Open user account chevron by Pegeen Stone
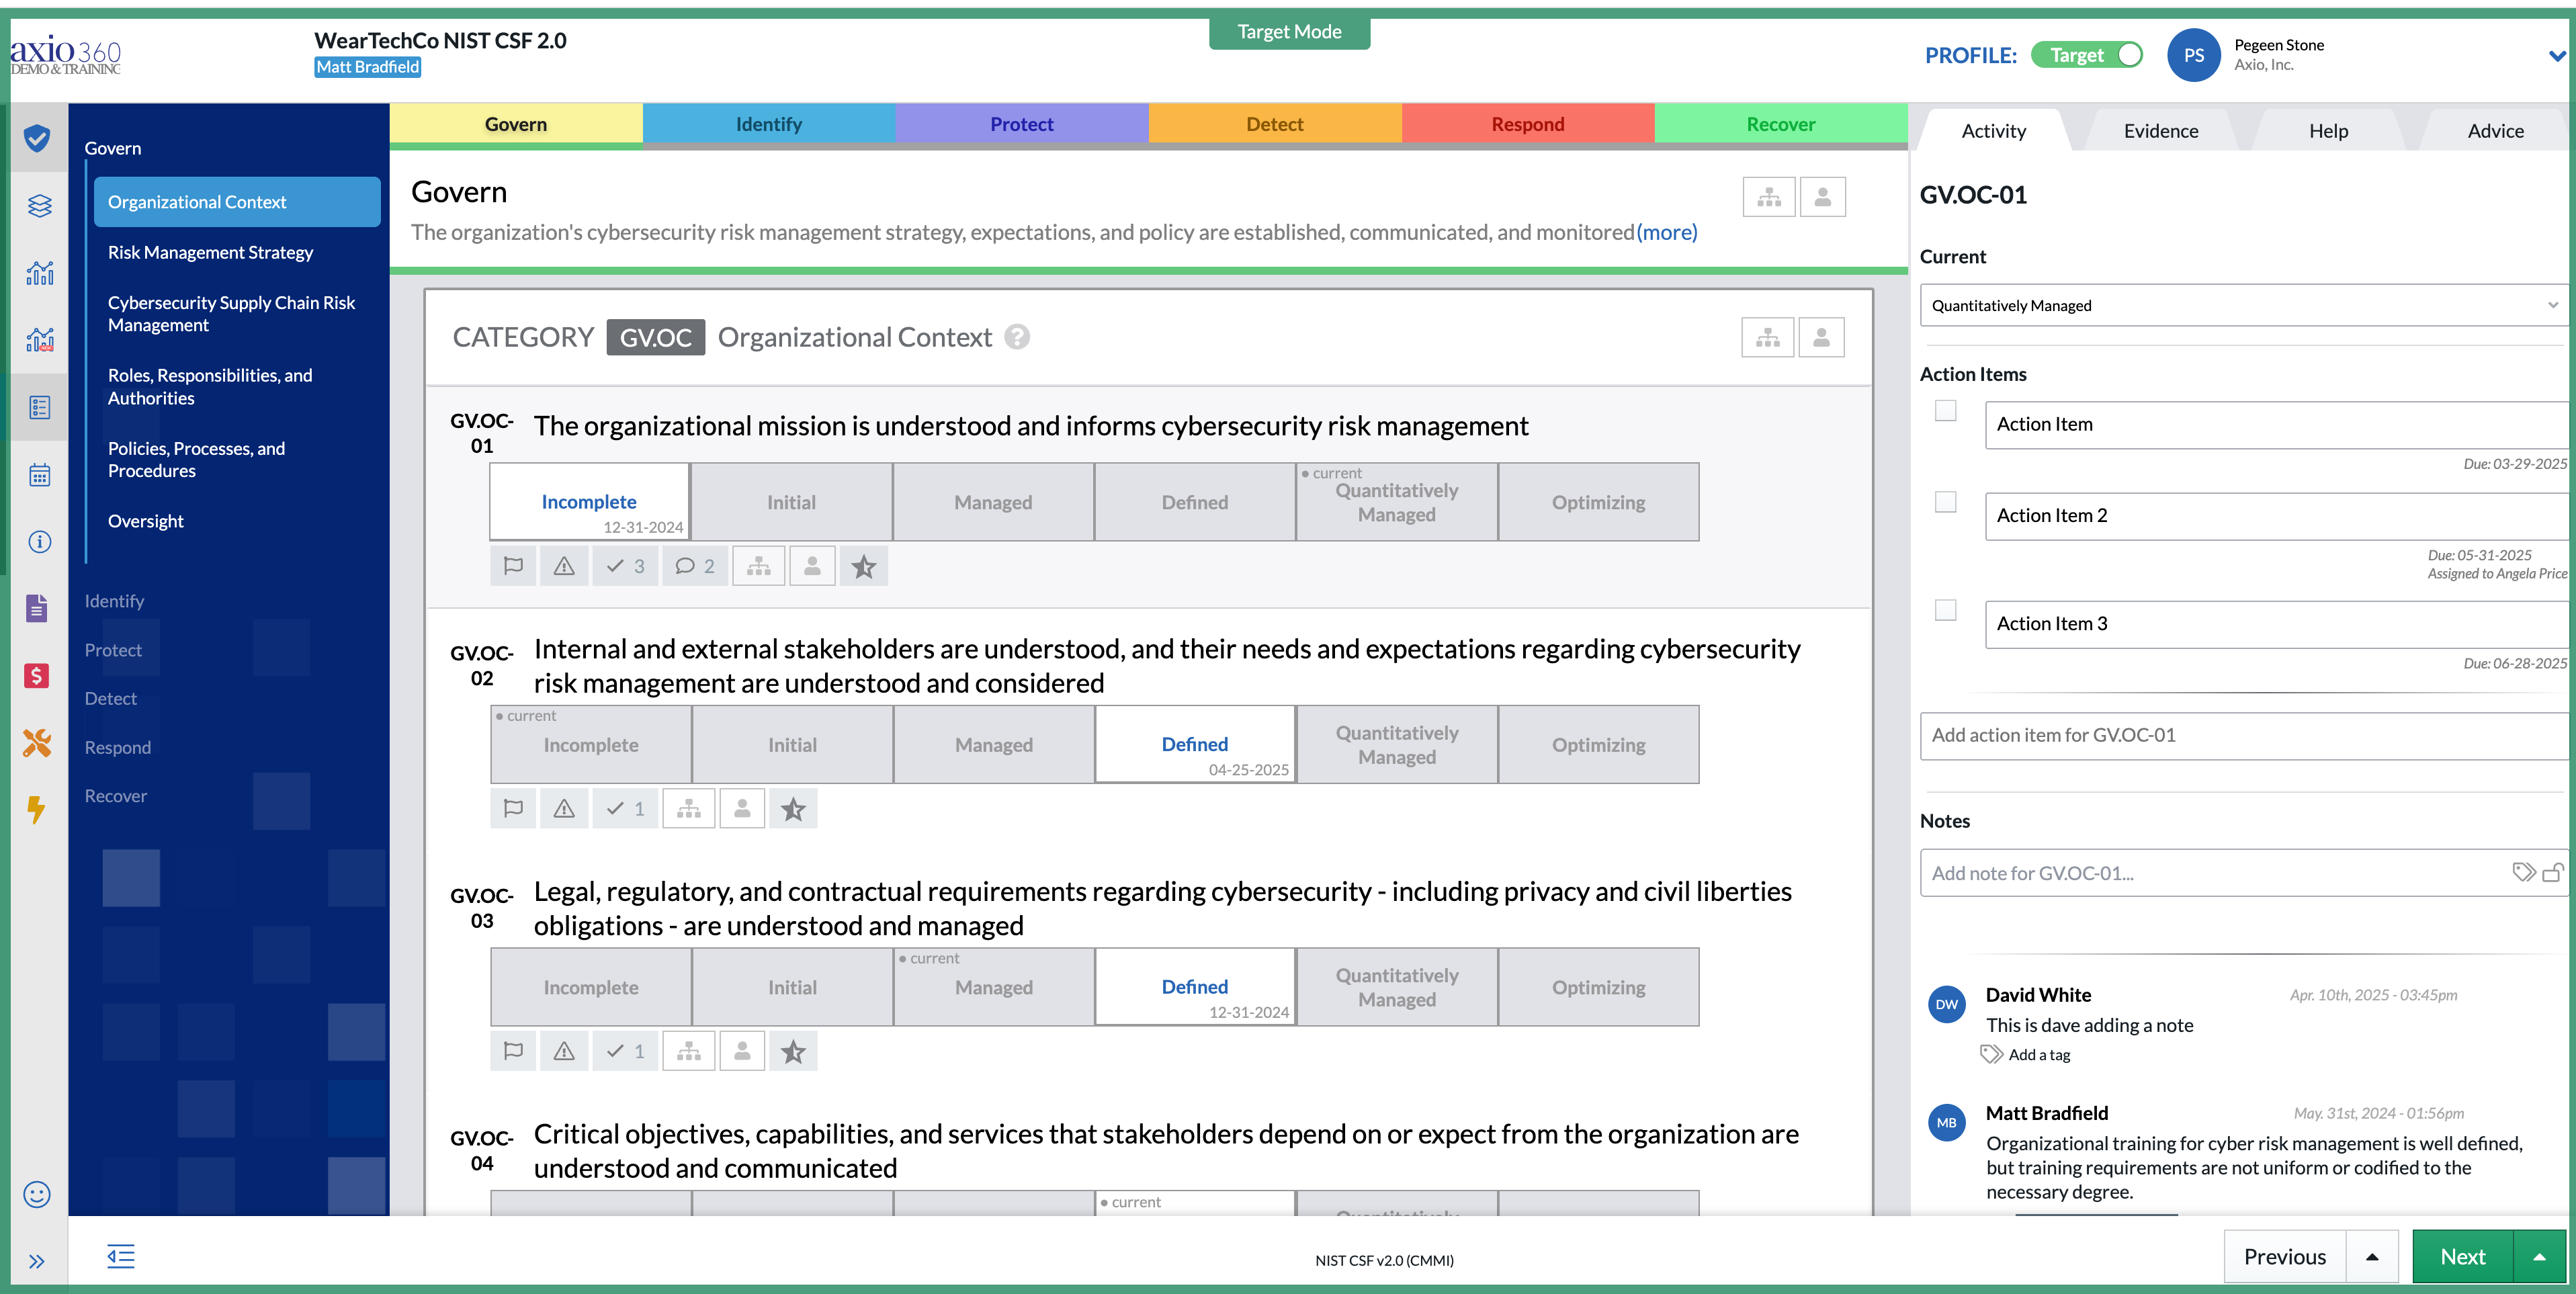This screenshot has width=2576, height=1294. (2557, 56)
